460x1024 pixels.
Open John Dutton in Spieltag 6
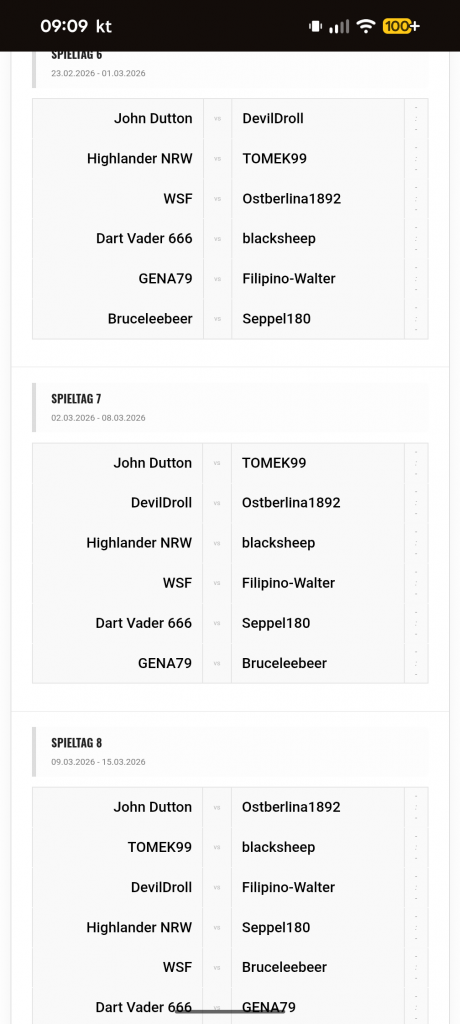[x=154, y=118]
